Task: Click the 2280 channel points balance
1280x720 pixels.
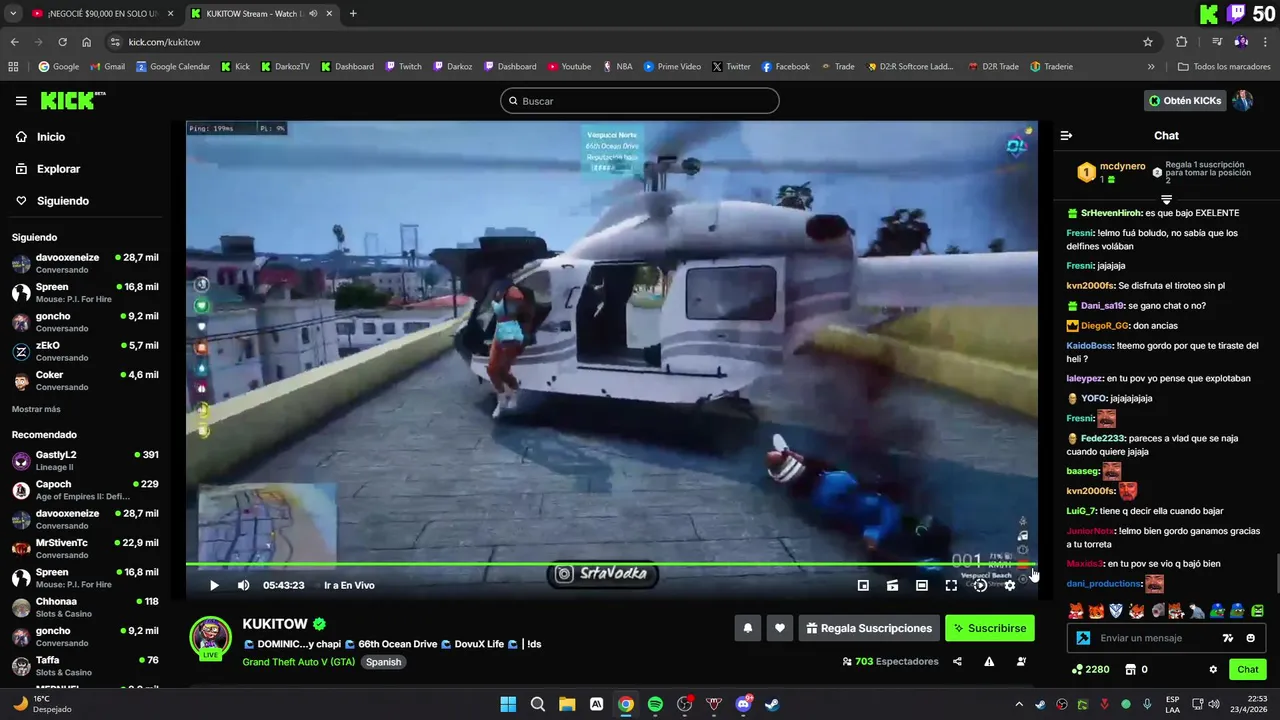Action: (x=1090, y=669)
